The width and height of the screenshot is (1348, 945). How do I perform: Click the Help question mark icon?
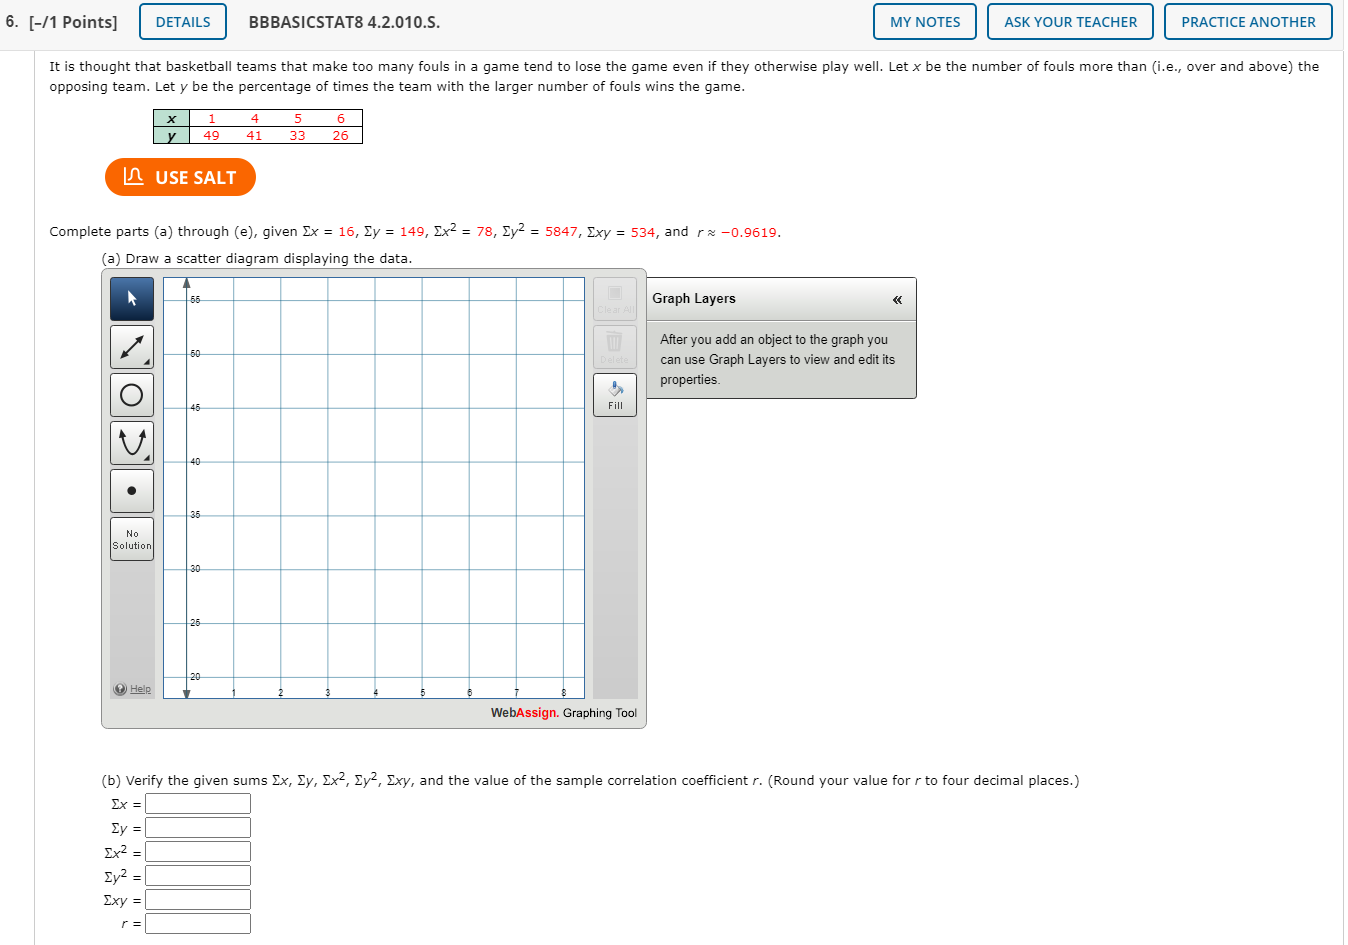[x=121, y=688]
